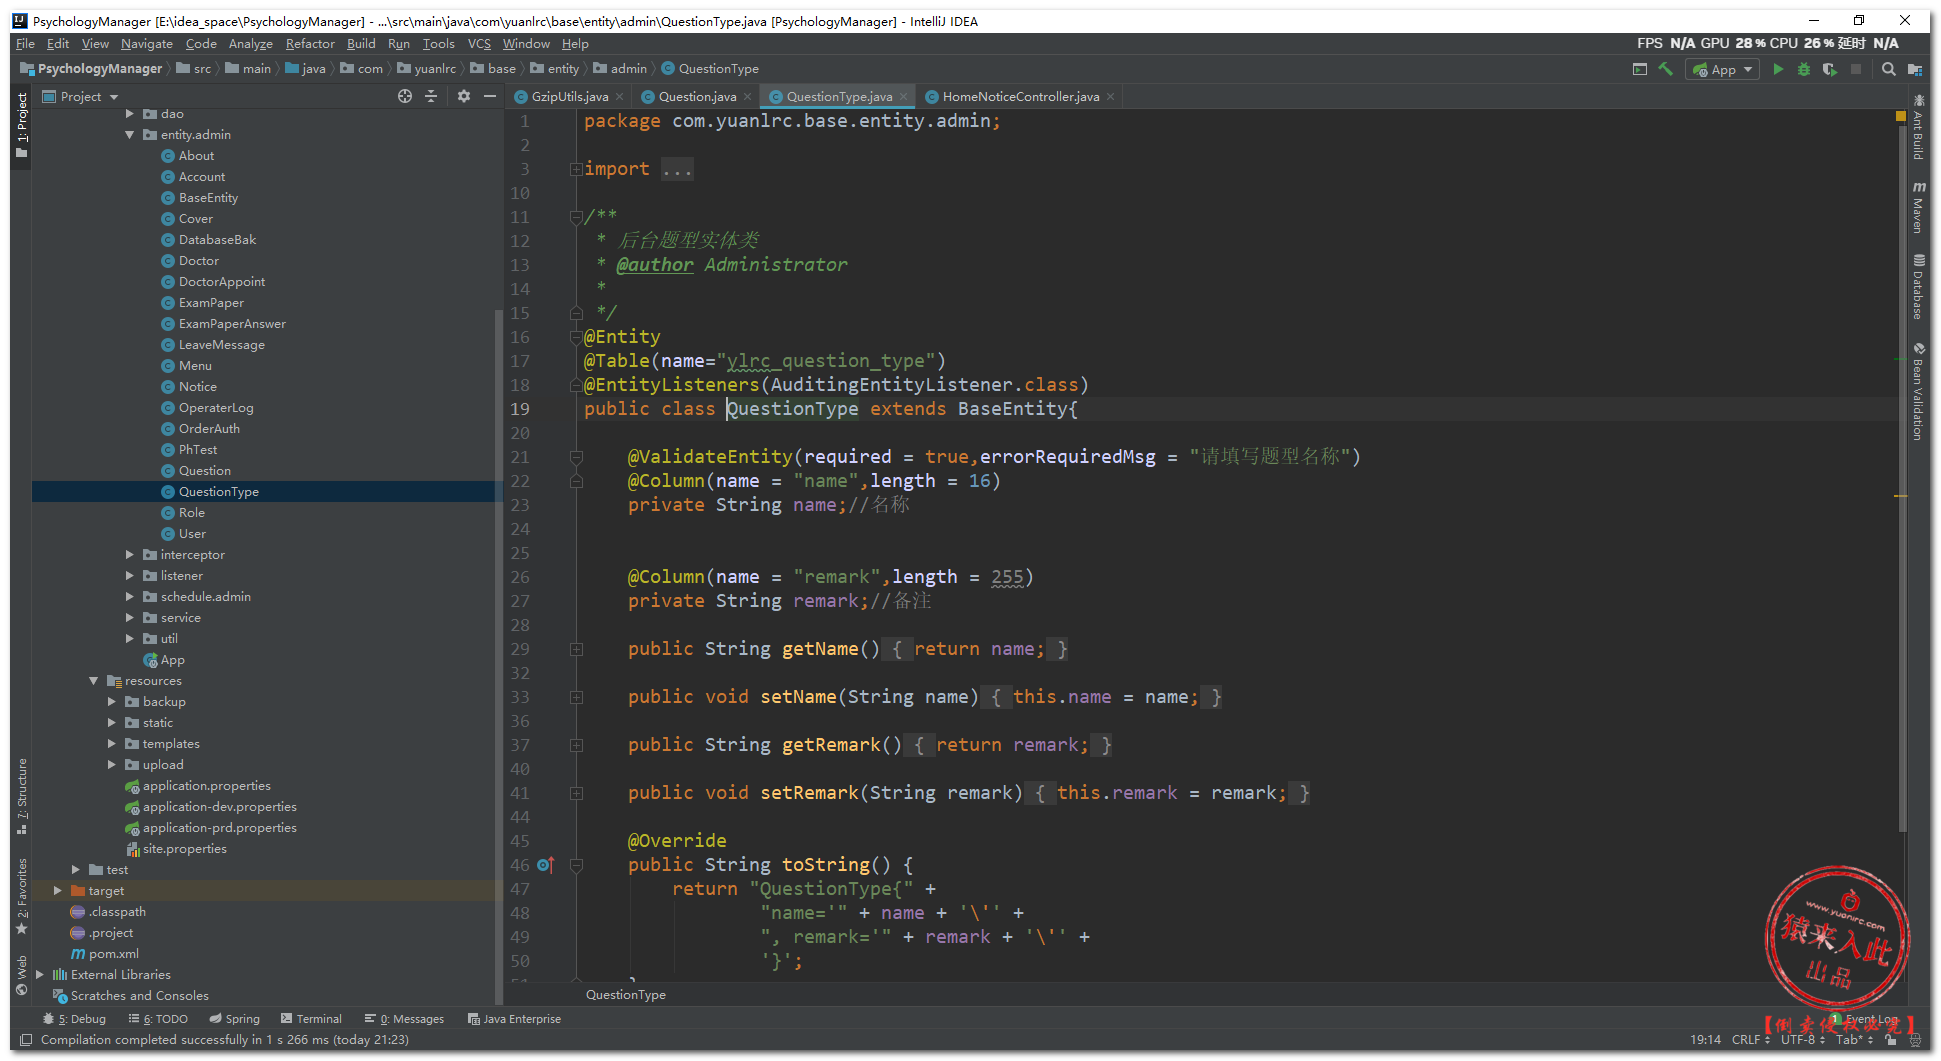
Task: Open the Ant Build side panel
Action: (x=1918, y=128)
